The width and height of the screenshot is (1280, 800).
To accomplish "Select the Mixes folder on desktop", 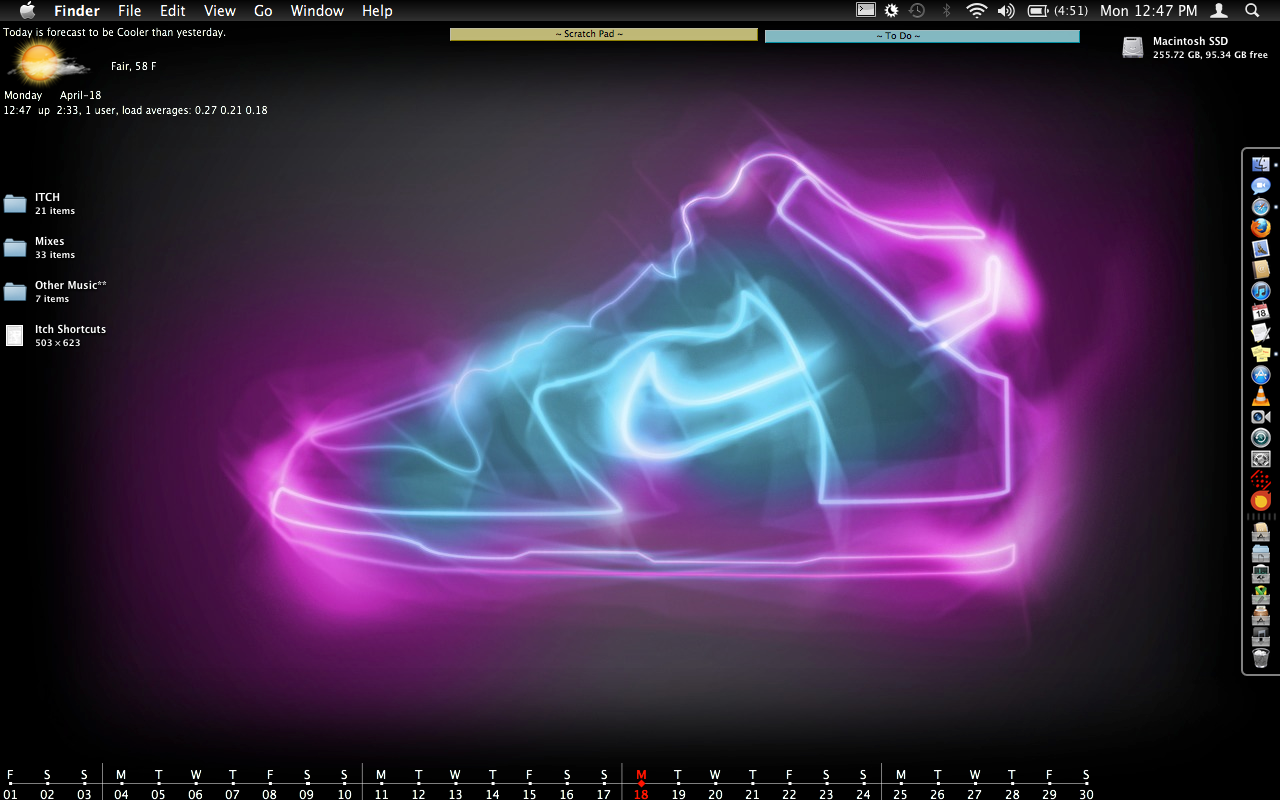I will [x=15, y=247].
